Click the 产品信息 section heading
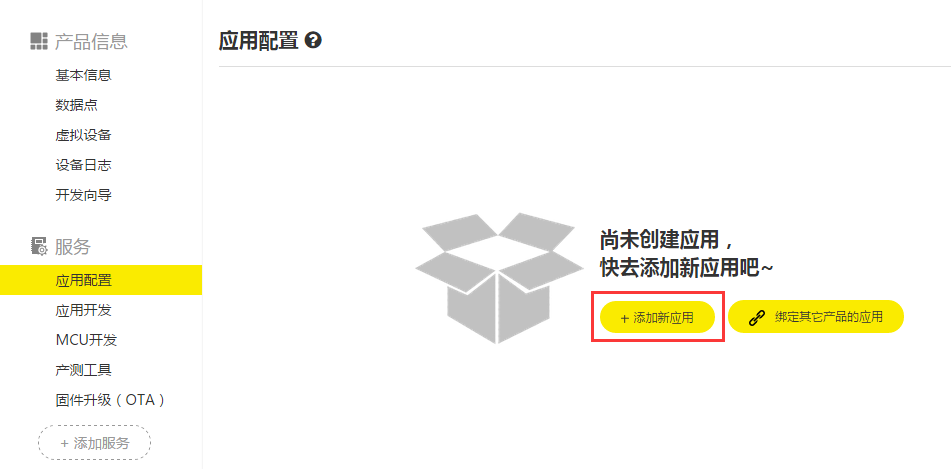Viewport: 951px width, 469px height. 91,41
